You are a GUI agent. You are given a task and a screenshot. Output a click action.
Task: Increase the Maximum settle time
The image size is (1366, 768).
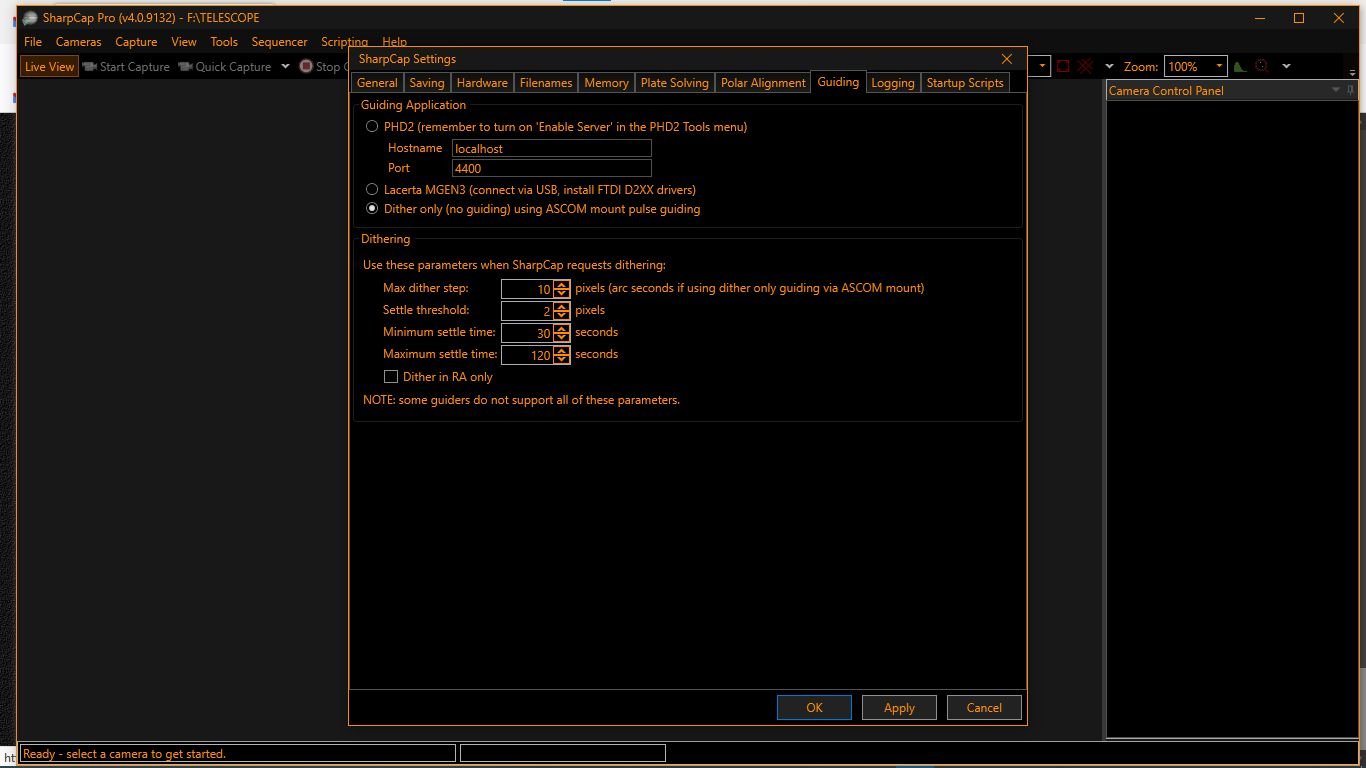562,350
